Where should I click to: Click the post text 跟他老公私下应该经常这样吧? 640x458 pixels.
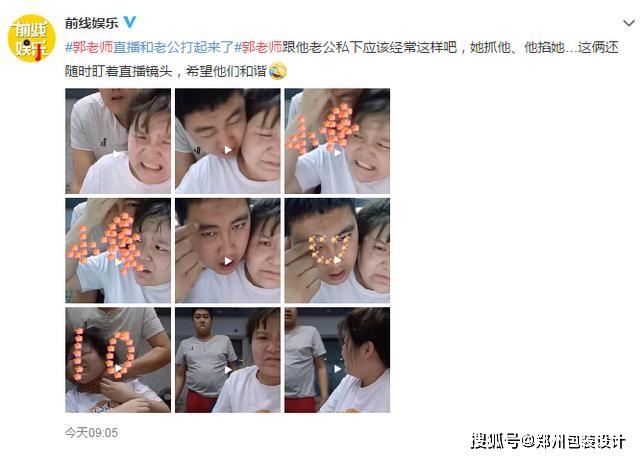point(369,47)
